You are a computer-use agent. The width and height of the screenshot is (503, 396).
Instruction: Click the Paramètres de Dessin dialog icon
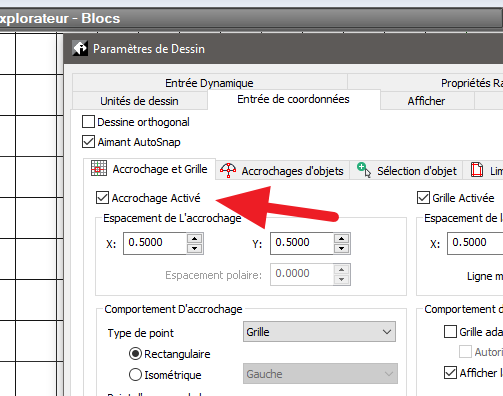tap(80, 48)
